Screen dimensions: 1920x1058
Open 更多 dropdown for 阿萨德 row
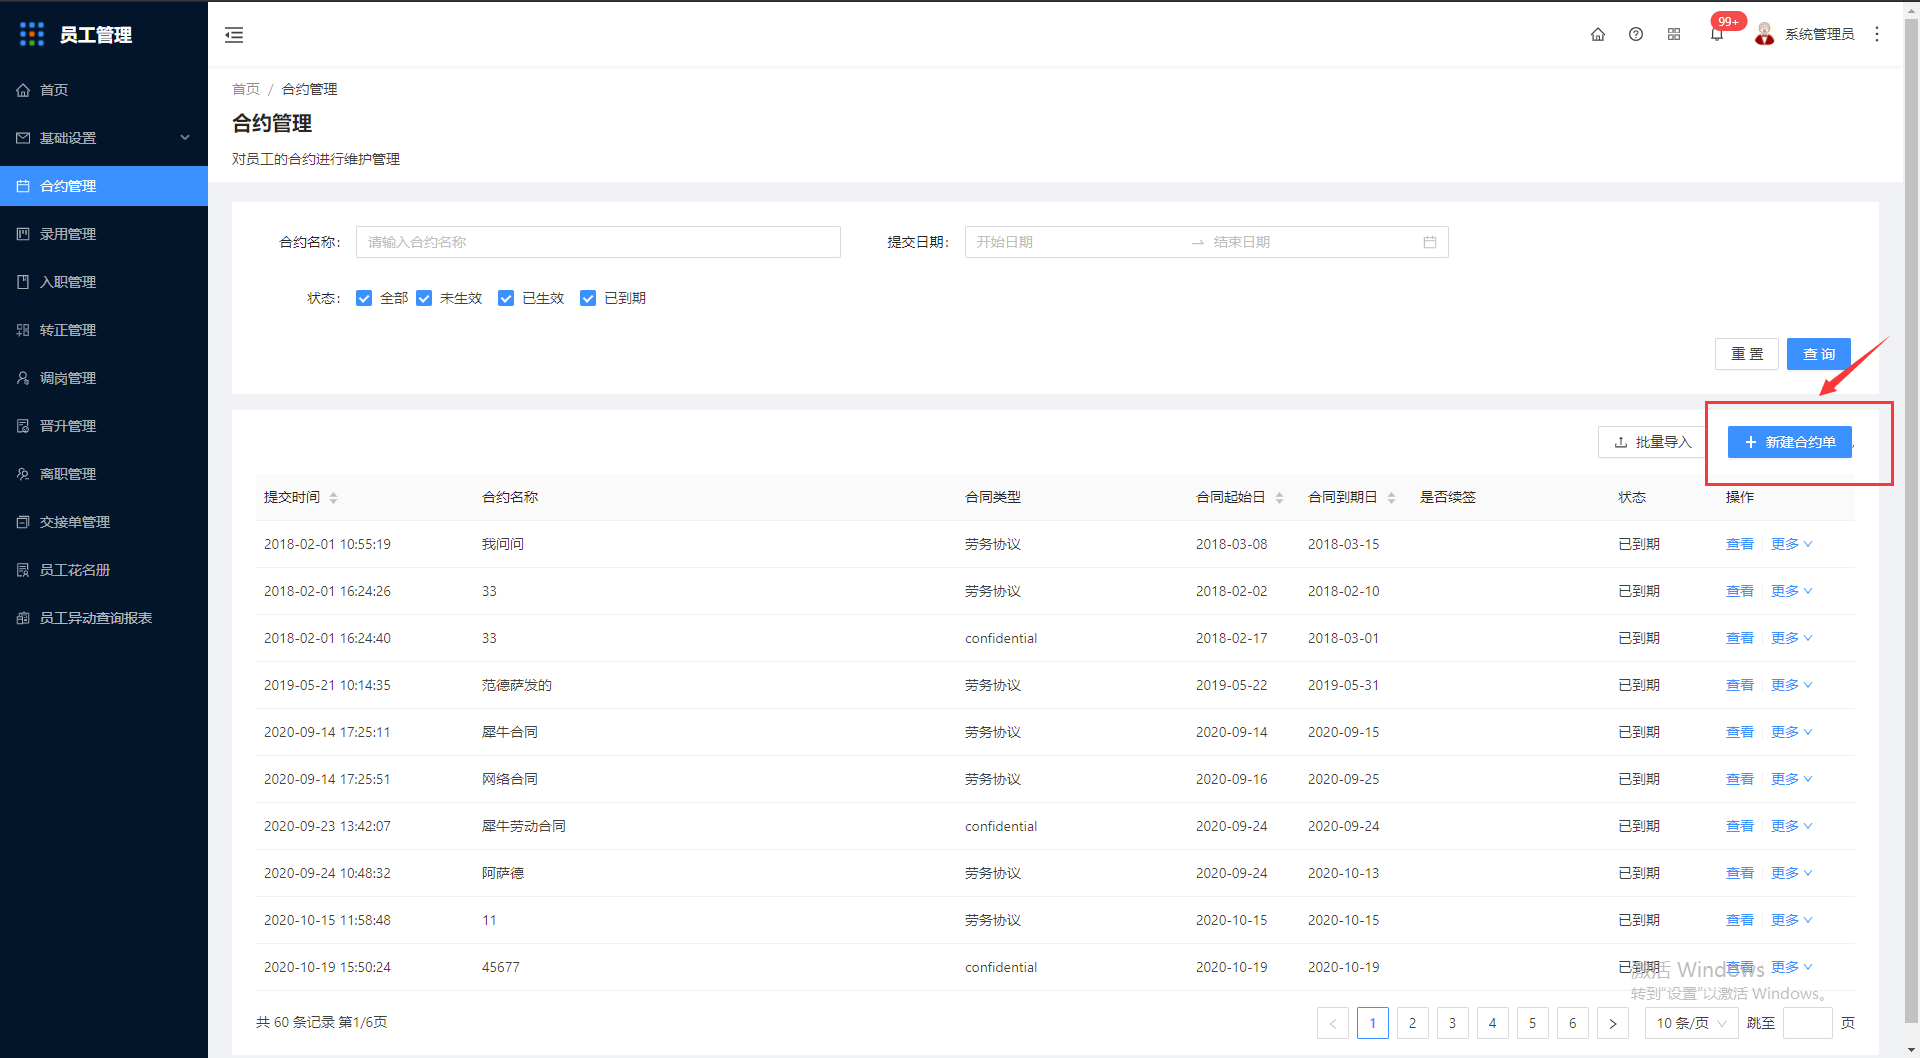pyautogui.click(x=1791, y=873)
